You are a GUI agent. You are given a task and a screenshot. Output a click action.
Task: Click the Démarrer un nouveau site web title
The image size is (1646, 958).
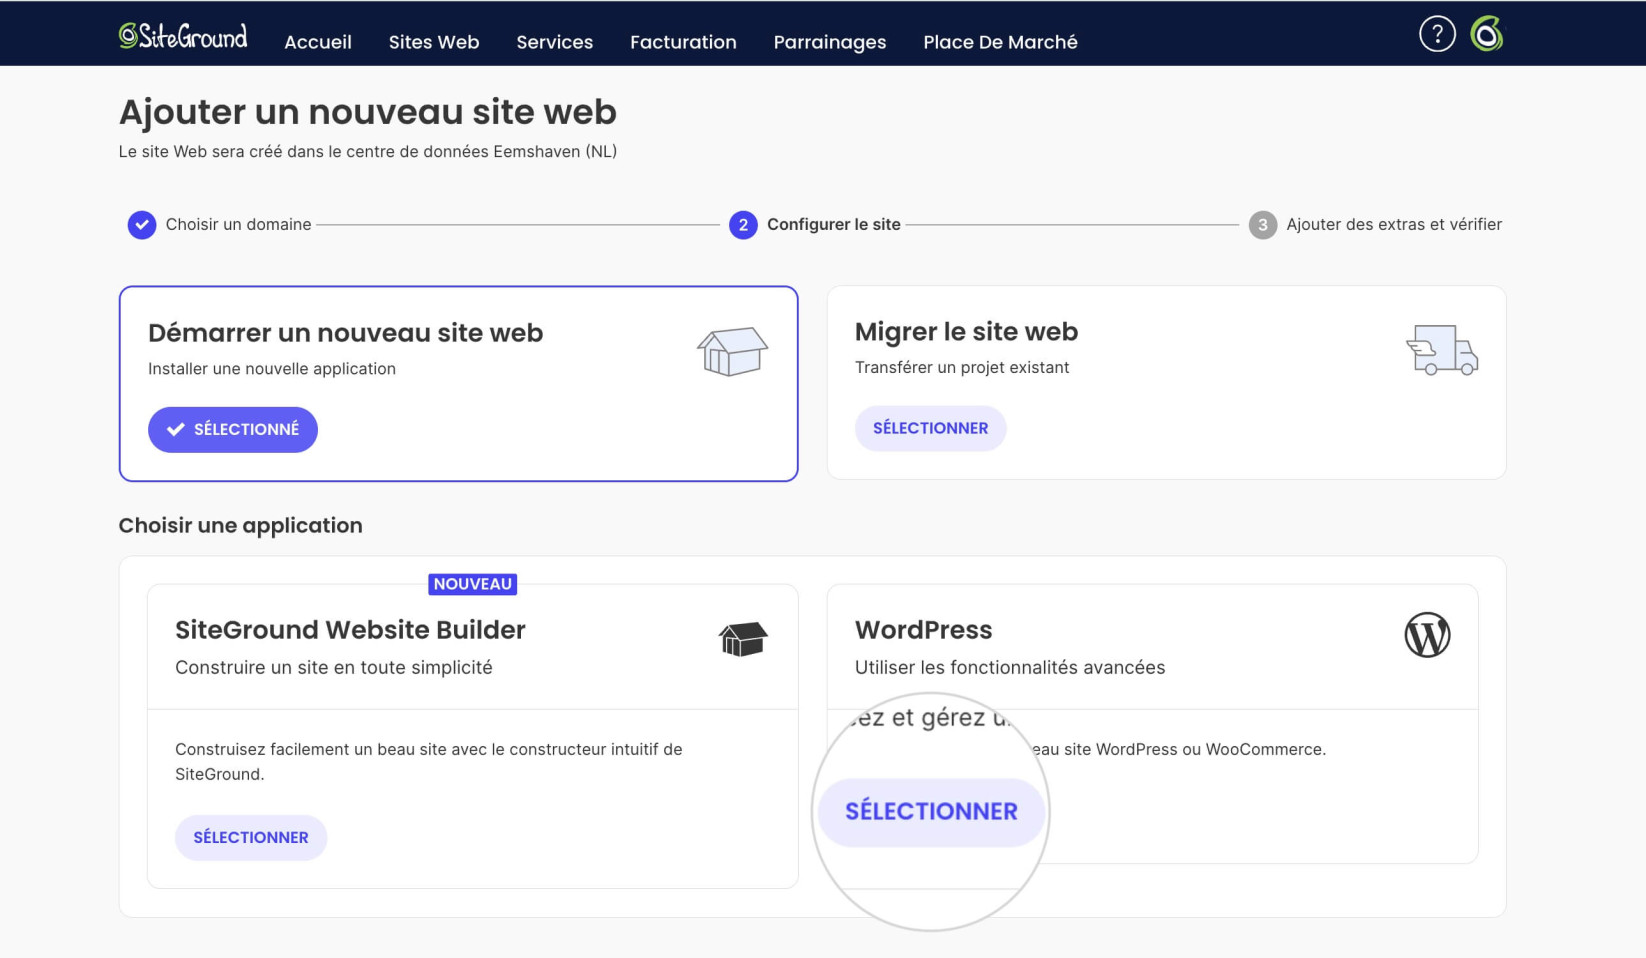[x=345, y=333]
